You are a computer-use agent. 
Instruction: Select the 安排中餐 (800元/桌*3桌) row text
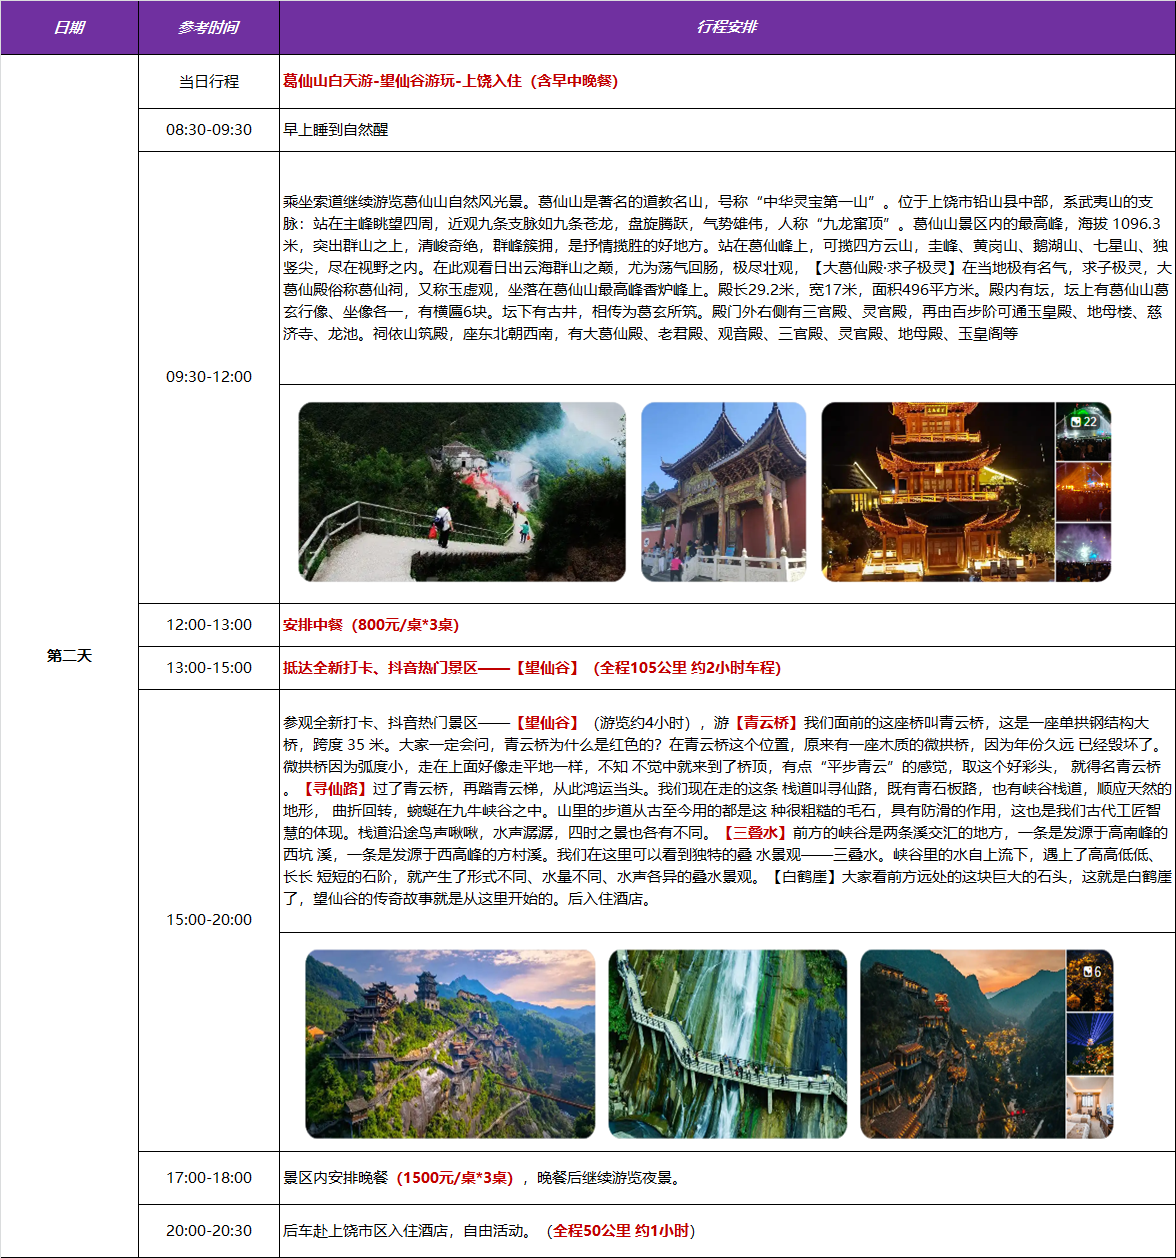(x=371, y=625)
